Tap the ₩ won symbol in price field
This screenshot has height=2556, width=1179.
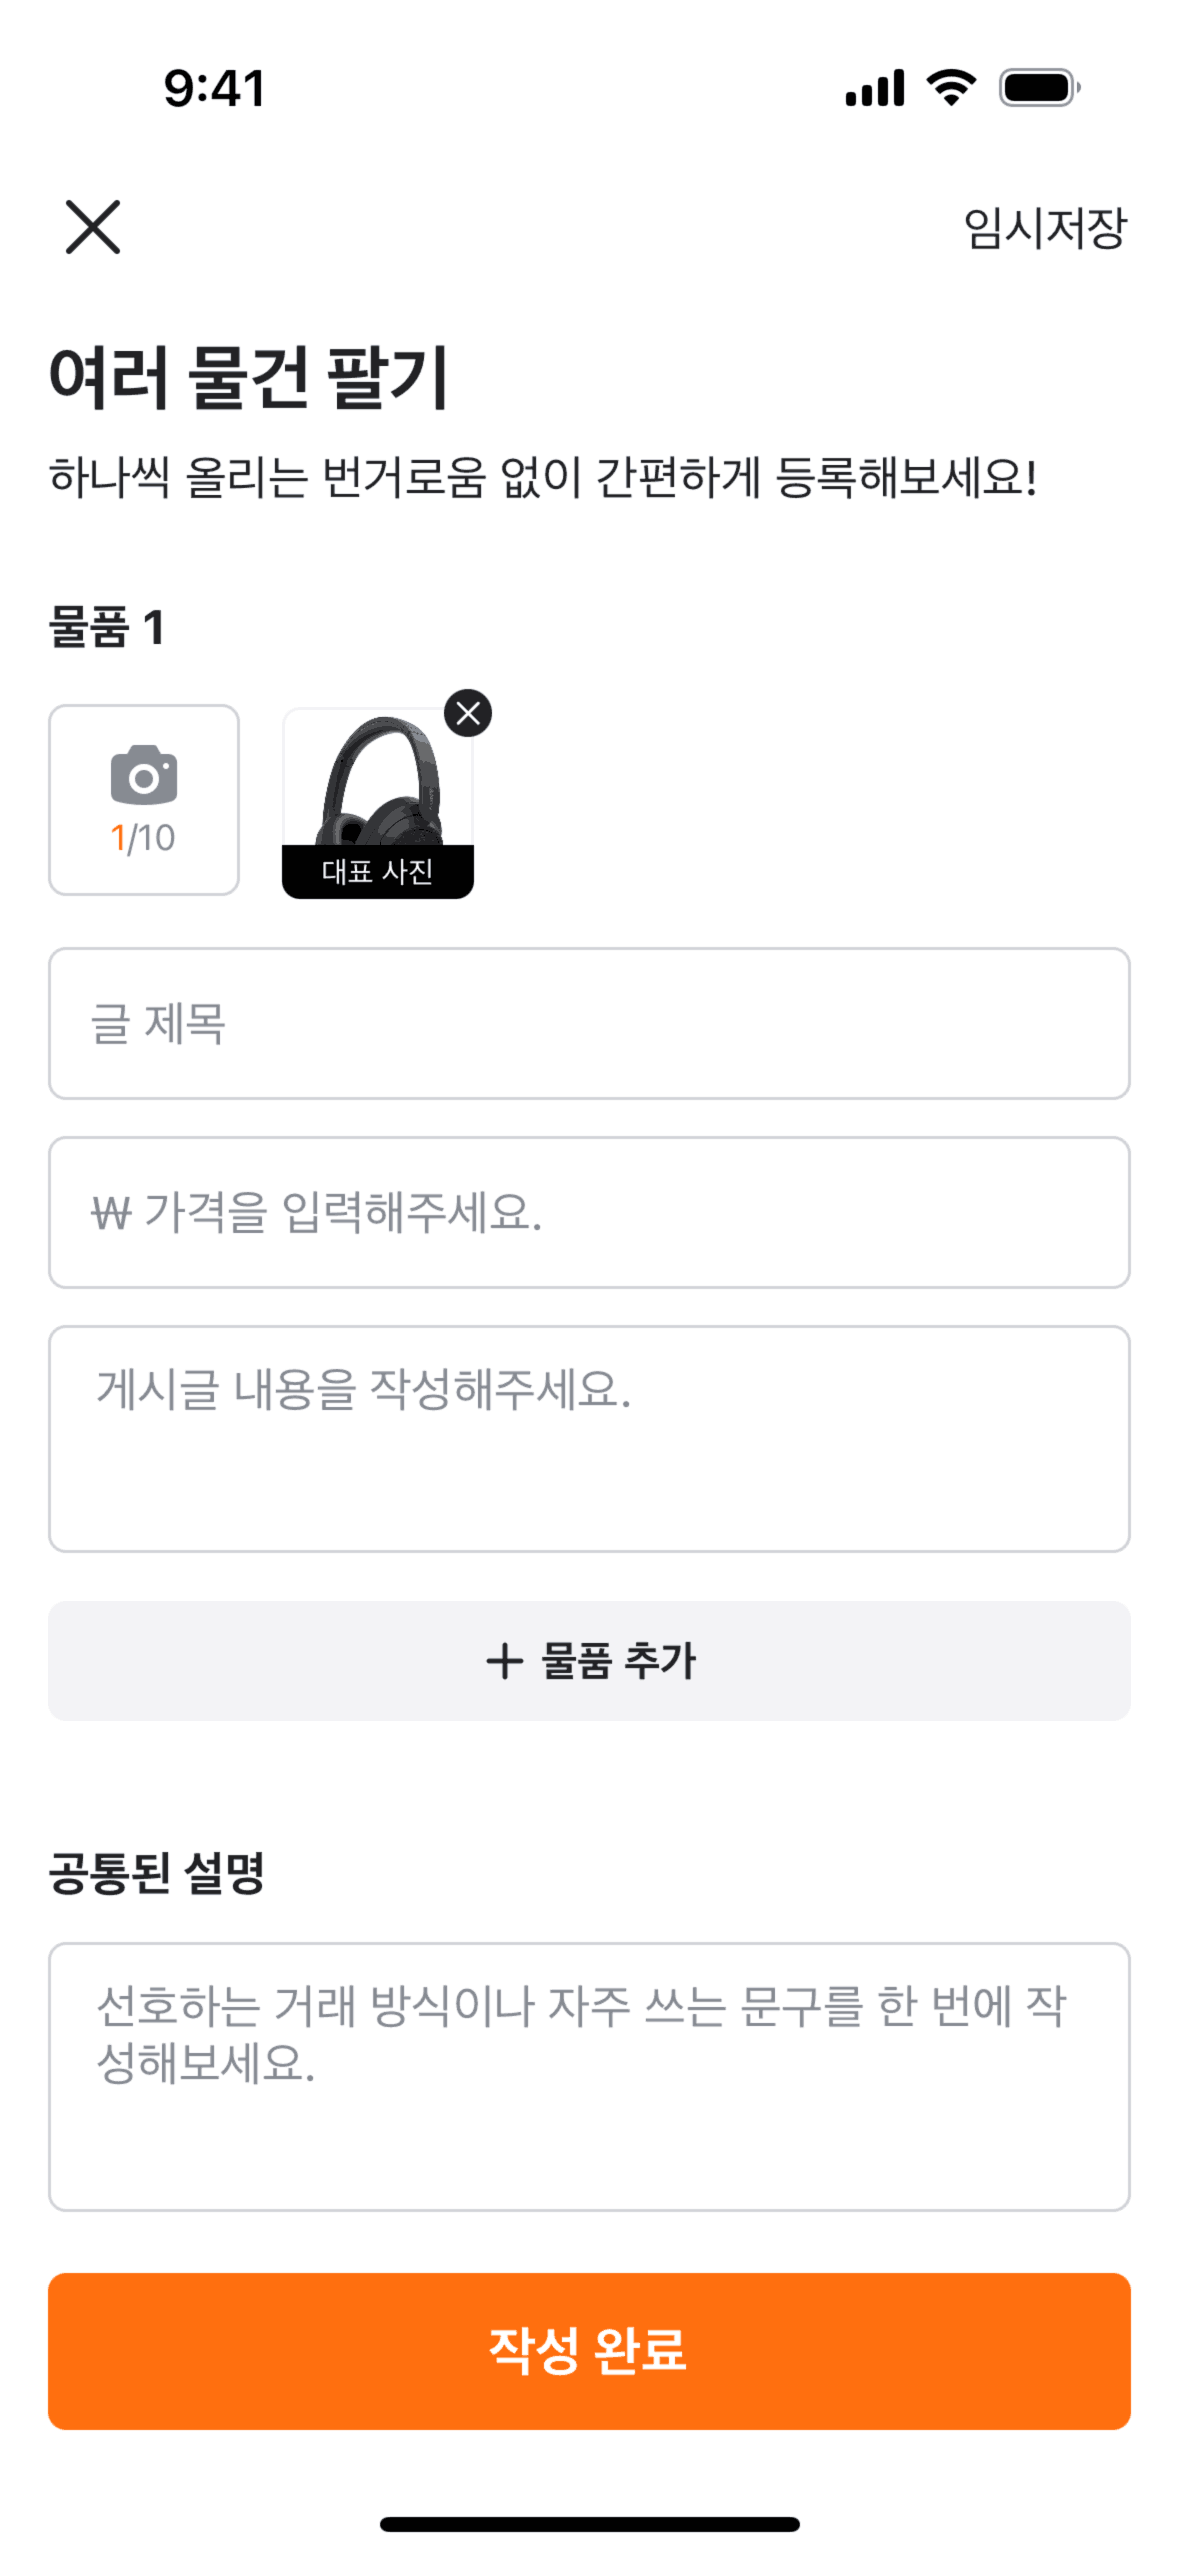(111, 1213)
